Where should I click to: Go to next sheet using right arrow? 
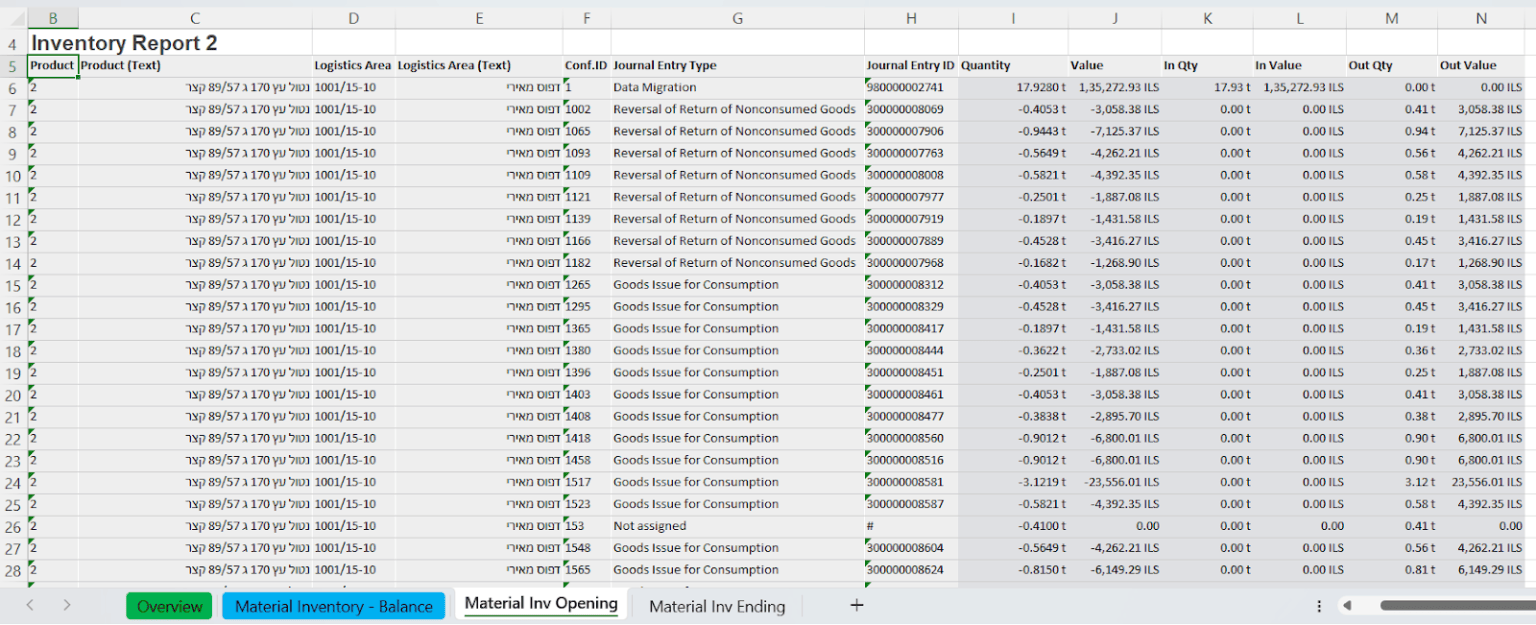[x=66, y=605]
